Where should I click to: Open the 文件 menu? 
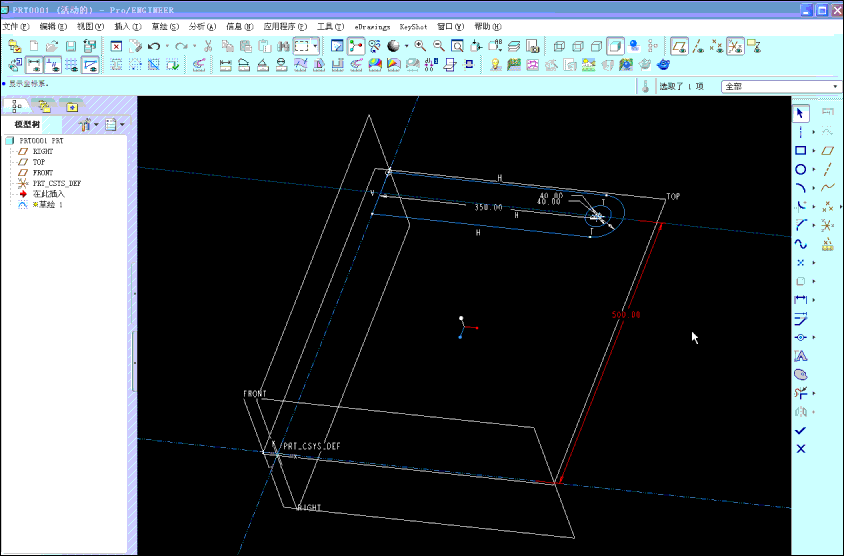pos(16,26)
